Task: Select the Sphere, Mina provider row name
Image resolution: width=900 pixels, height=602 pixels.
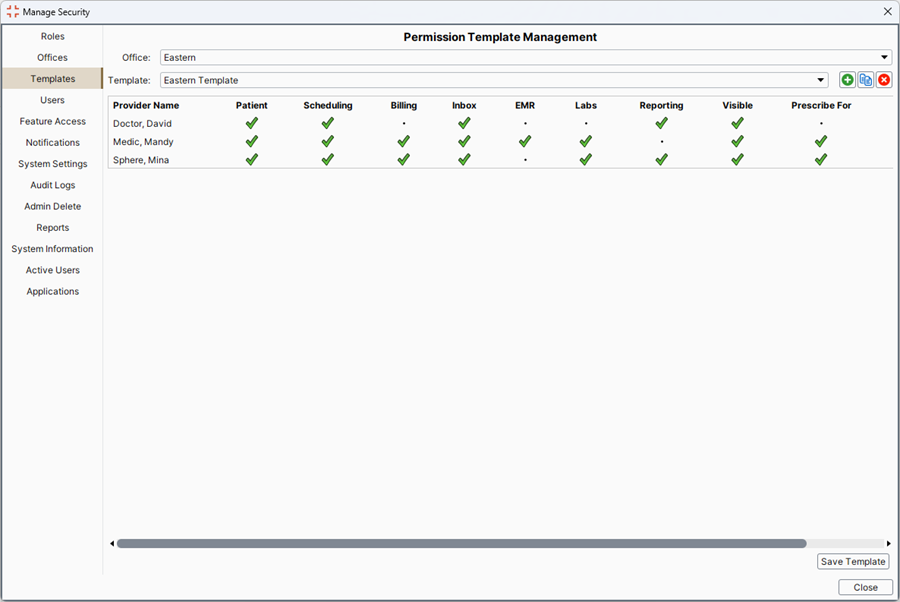Action: 141,160
